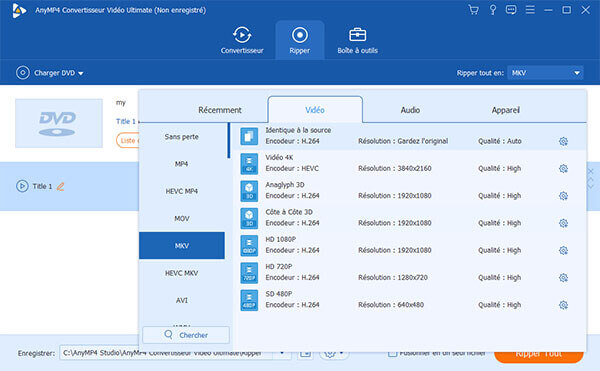
Task: Choose HEVC MP4 in format list
Action: point(182,191)
